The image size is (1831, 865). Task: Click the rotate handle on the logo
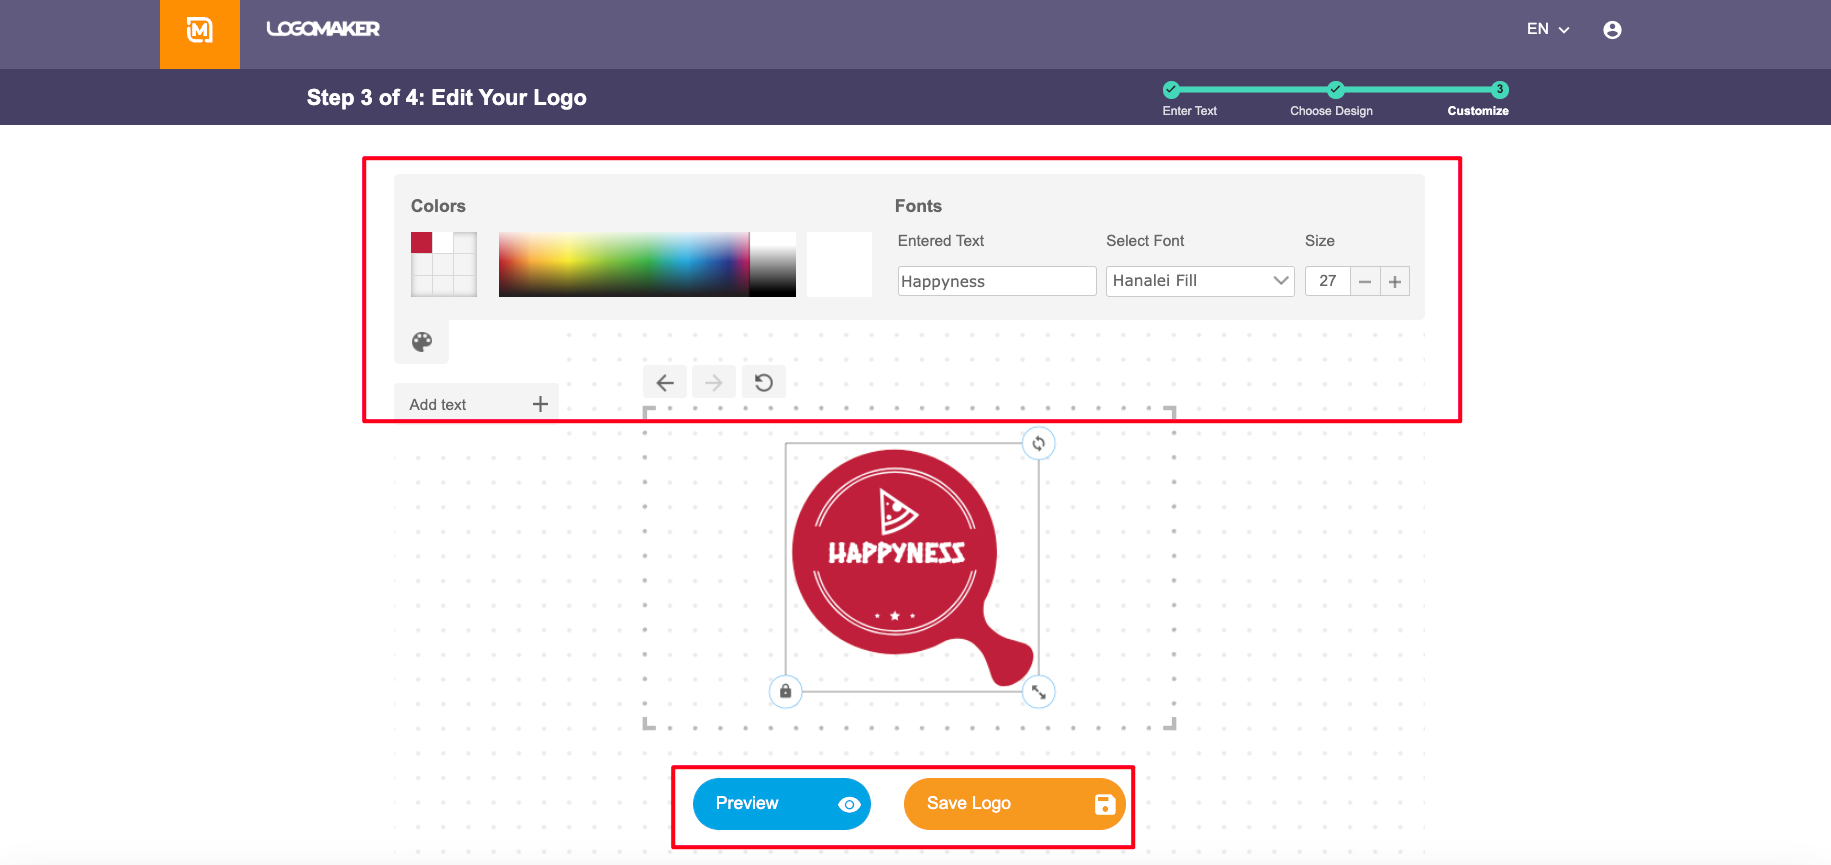(1039, 444)
